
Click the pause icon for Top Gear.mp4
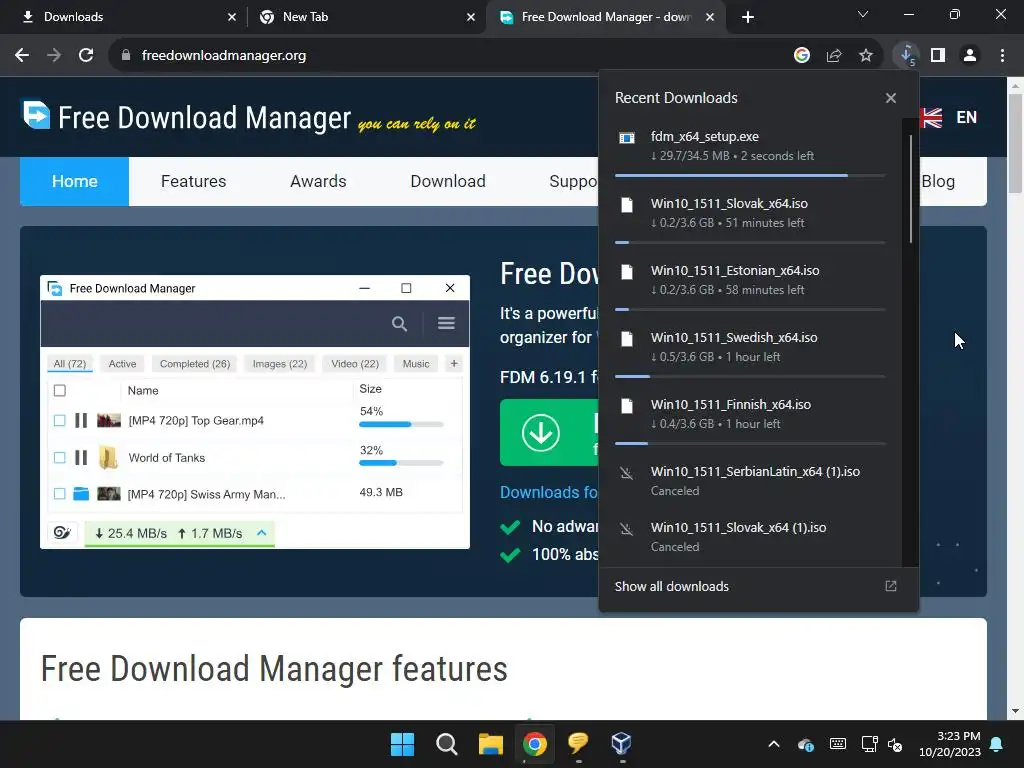tap(81, 421)
